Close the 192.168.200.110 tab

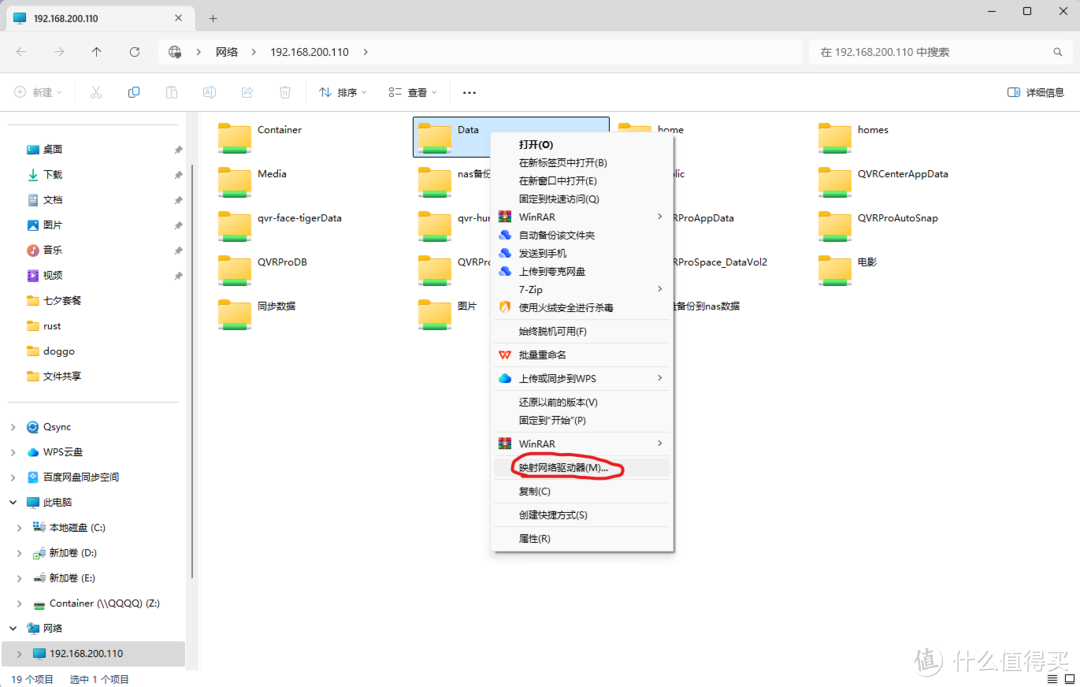[x=178, y=18]
